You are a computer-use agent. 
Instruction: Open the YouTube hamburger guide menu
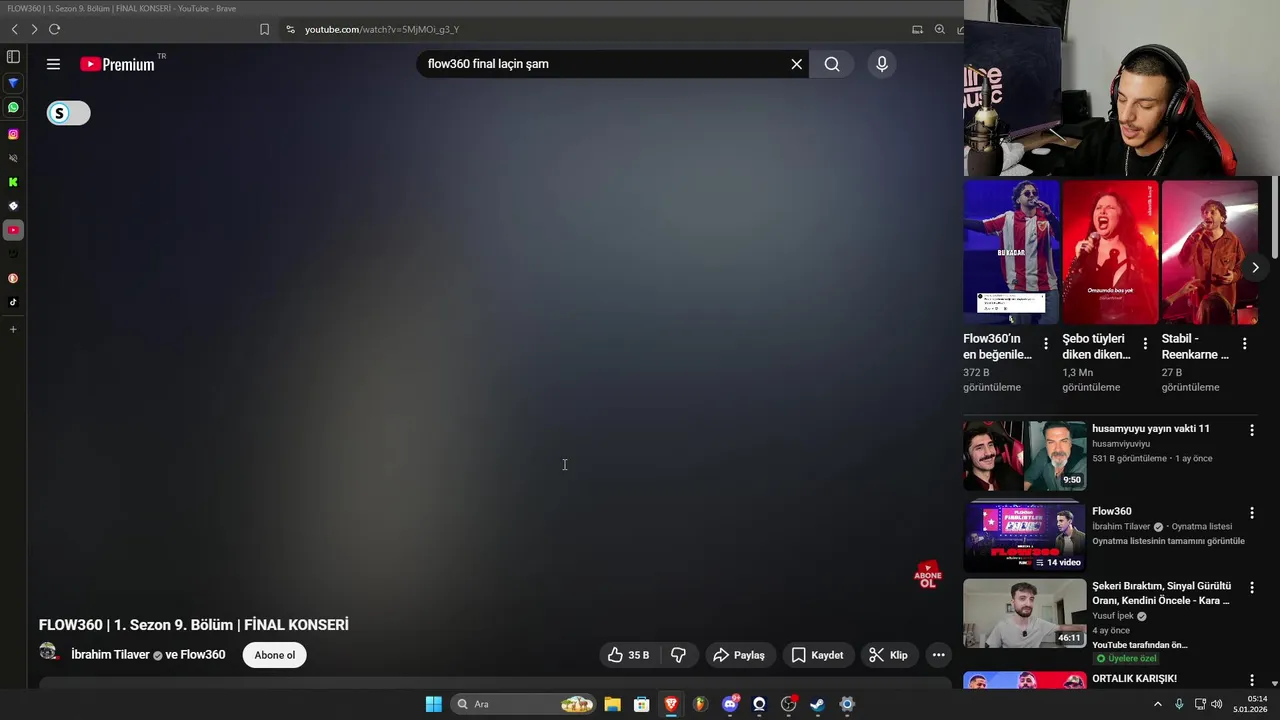point(53,64)
